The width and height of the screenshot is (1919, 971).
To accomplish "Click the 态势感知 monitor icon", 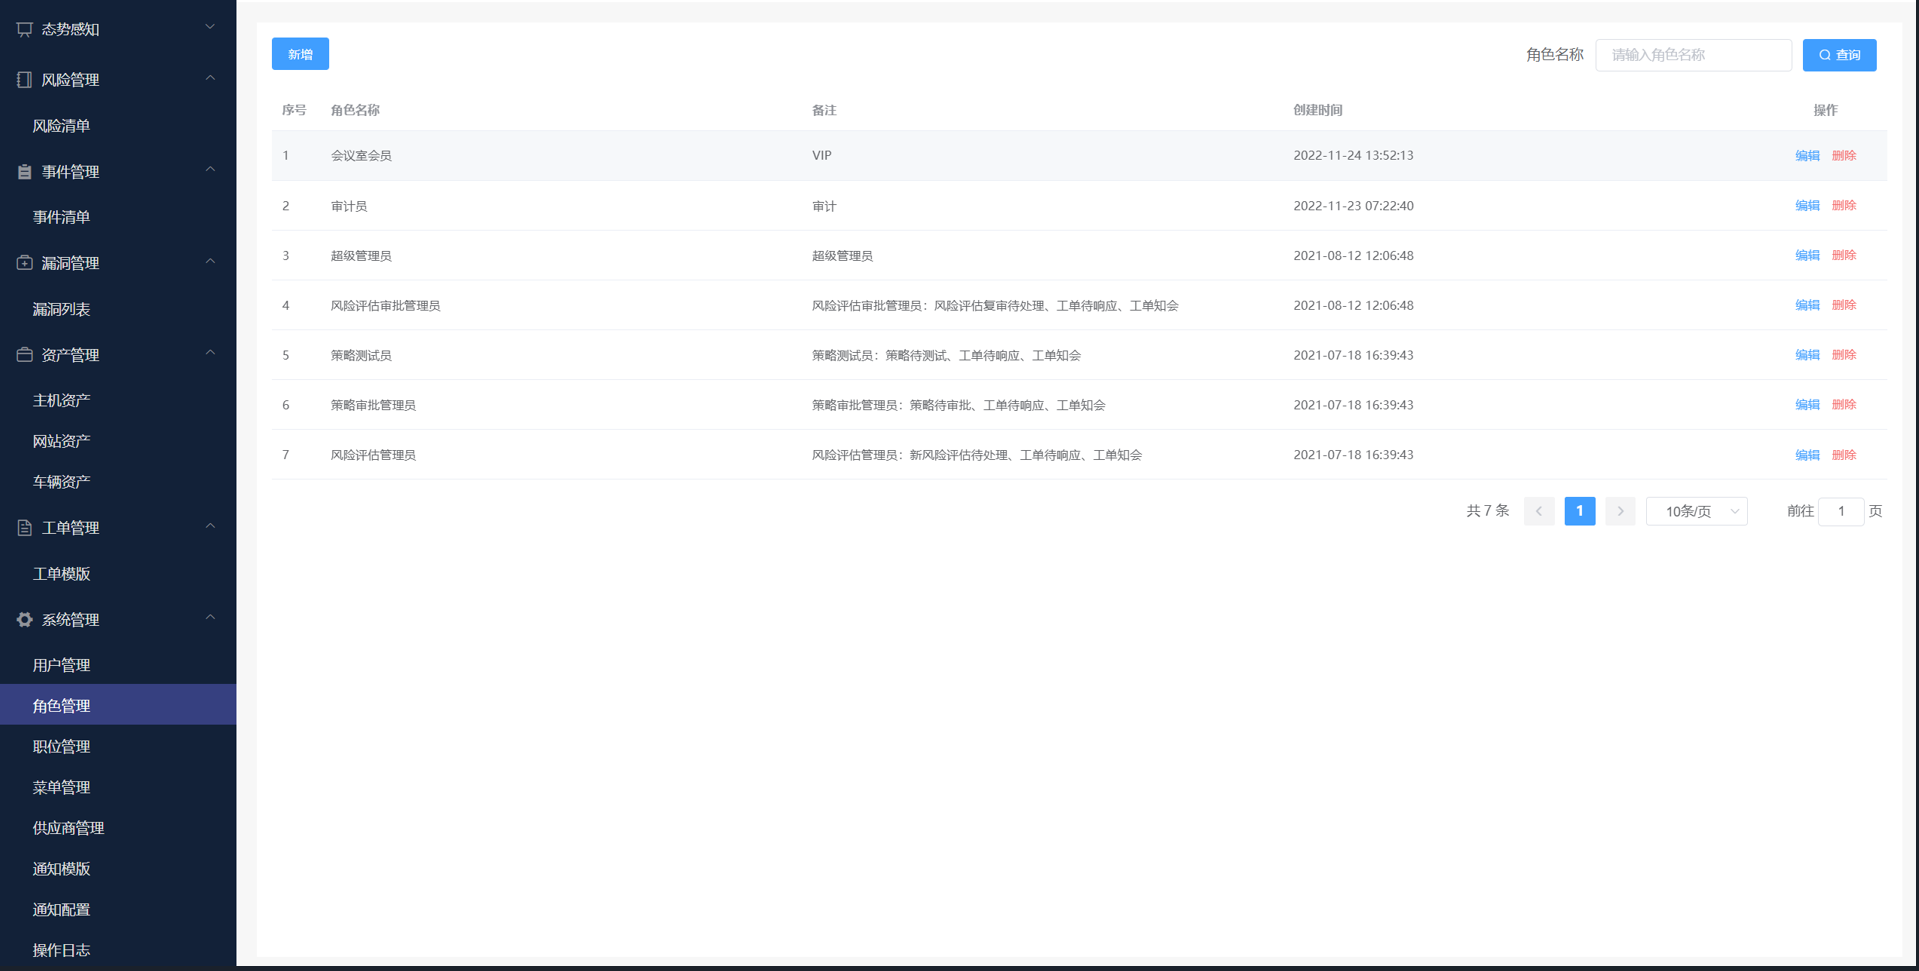I will [x=24, y=29].
